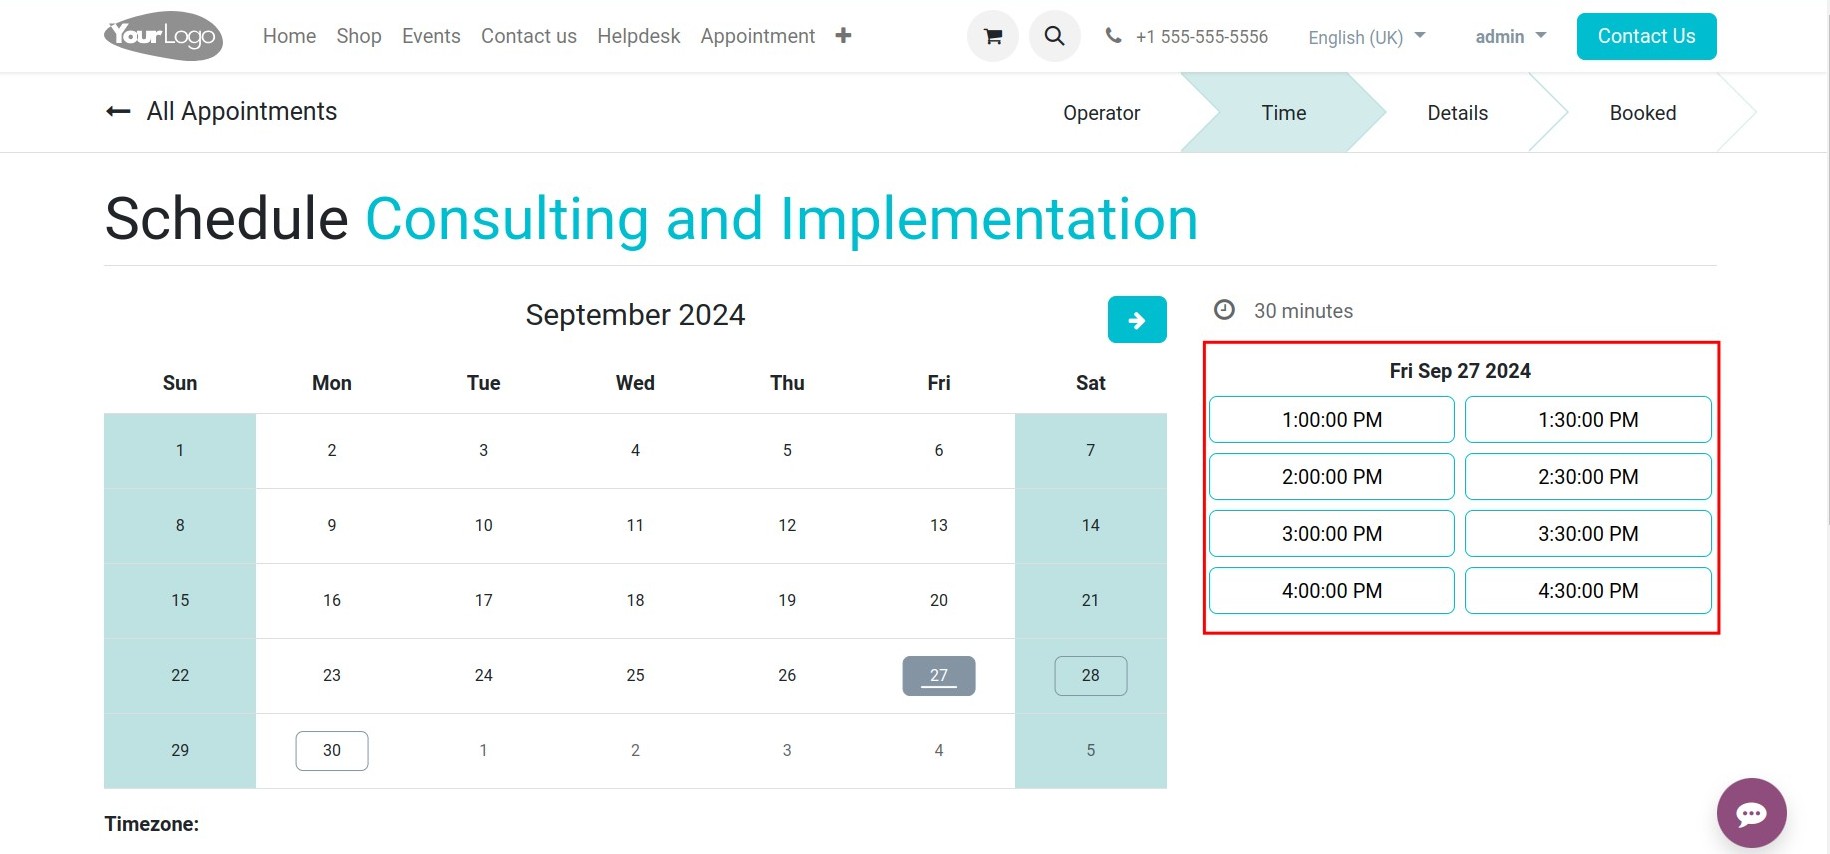Pick the 2:00:00 PM slot
Image resolution: width=1830 pixels, height=854 pixels.
coord(1332,477)
